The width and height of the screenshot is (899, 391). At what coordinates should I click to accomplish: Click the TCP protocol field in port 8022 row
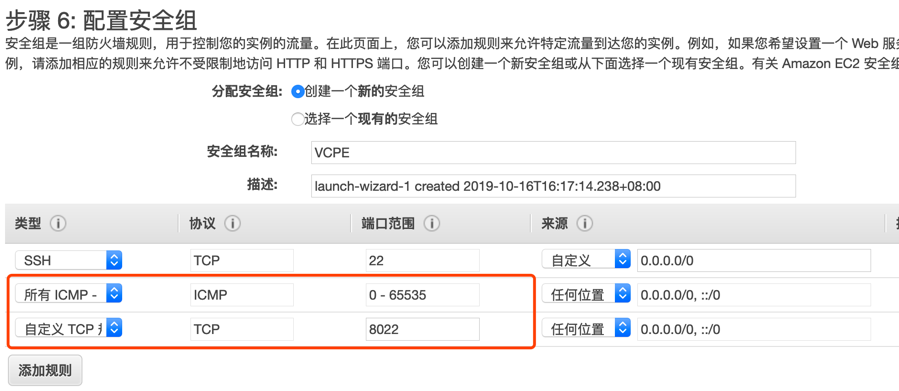pos(242,329)
